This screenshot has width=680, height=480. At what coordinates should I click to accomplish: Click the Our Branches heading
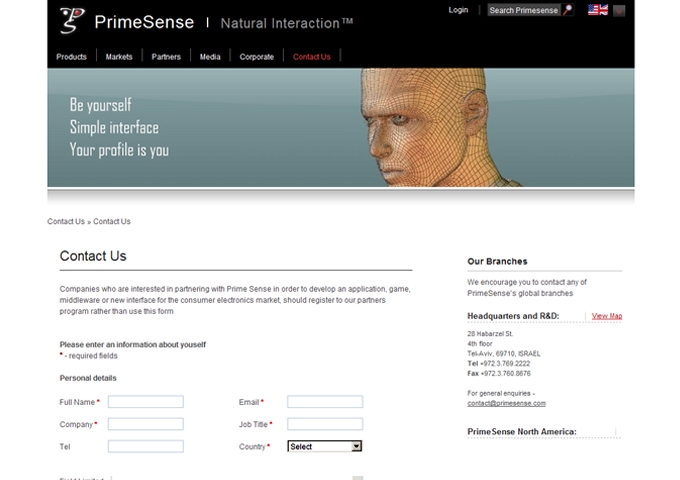click(497, 261)
